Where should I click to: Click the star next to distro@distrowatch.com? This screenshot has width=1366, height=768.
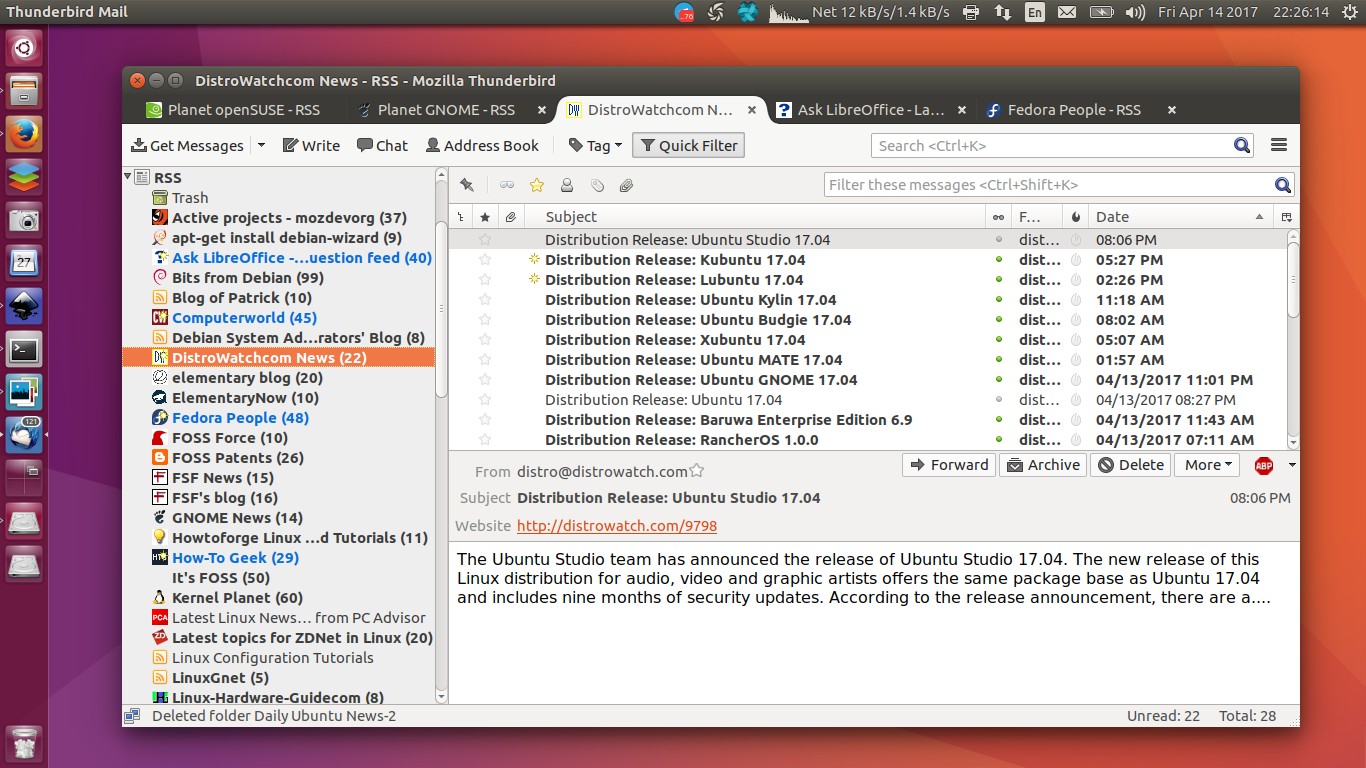tap(697, 471)
